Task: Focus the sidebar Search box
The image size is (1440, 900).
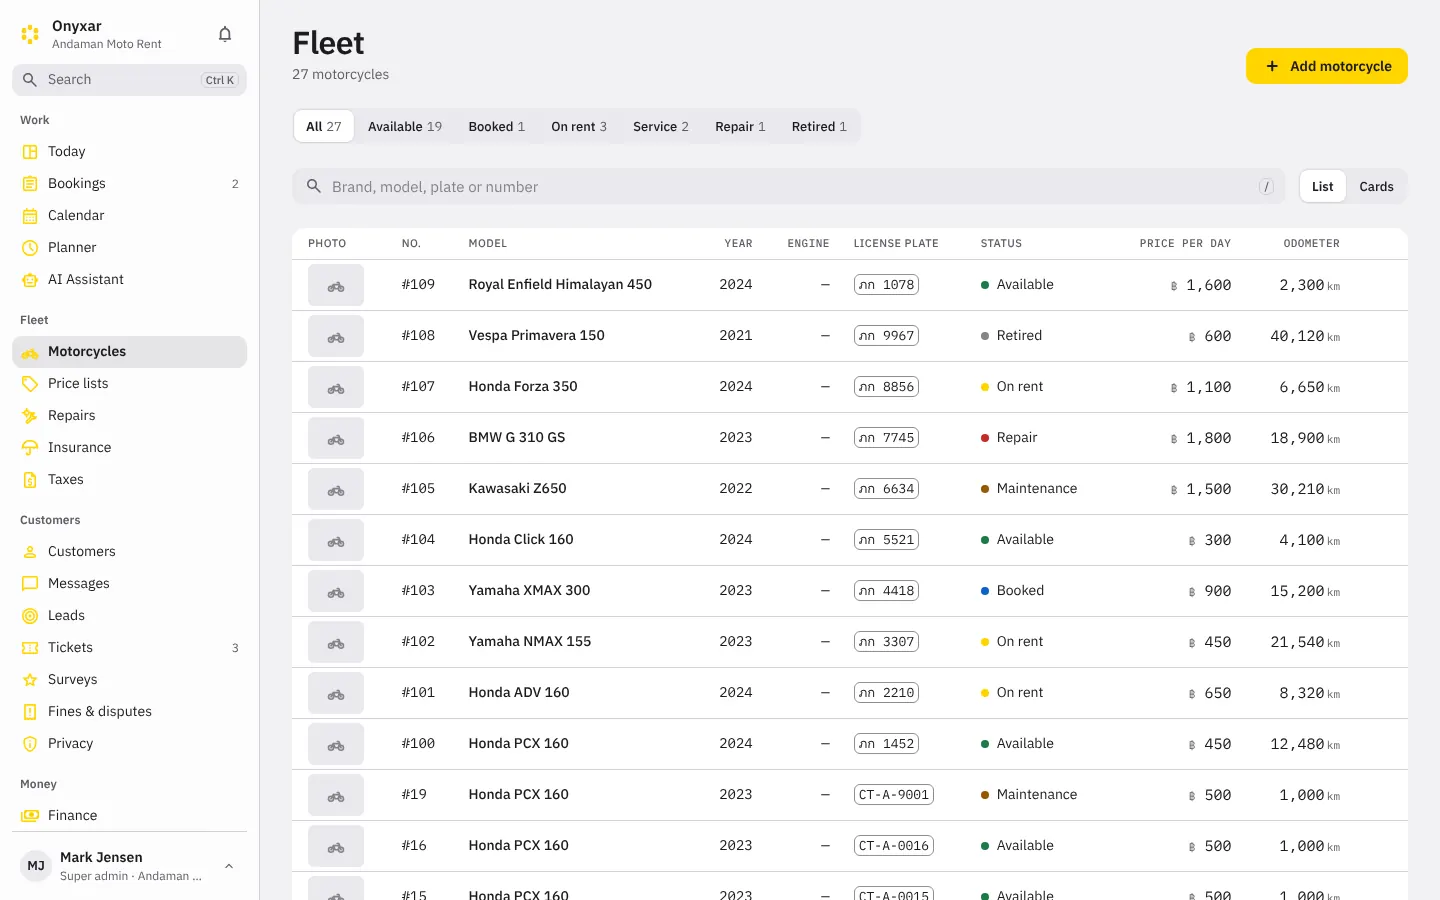Action: [129, 80]
